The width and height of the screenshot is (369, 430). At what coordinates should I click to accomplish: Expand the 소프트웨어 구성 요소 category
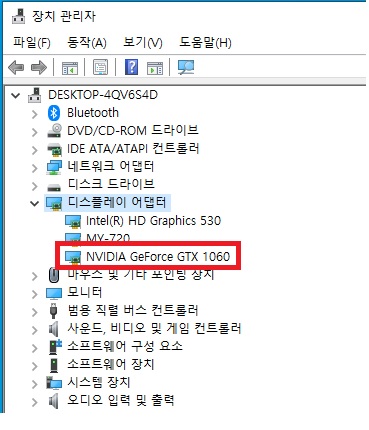click(35, 348)
